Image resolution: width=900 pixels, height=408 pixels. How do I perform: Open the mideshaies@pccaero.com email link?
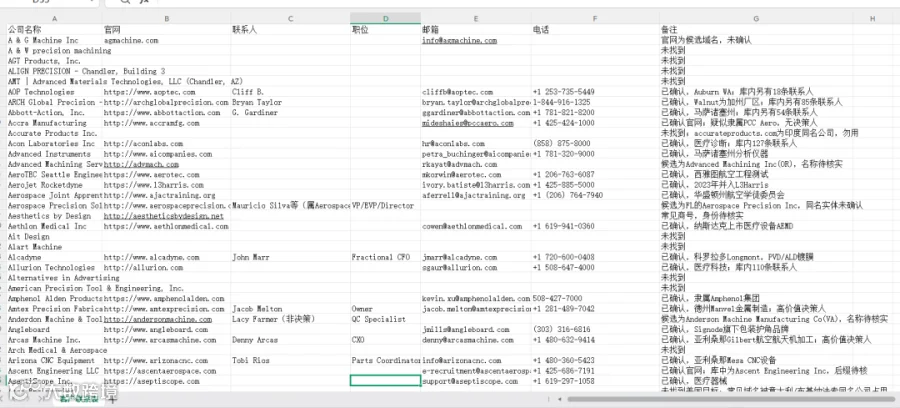468,123
